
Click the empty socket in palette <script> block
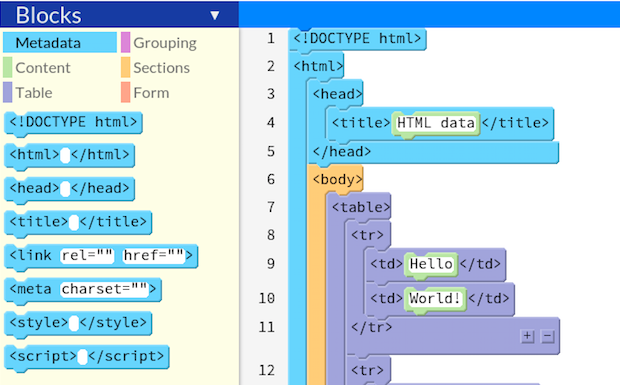(82, 357)
